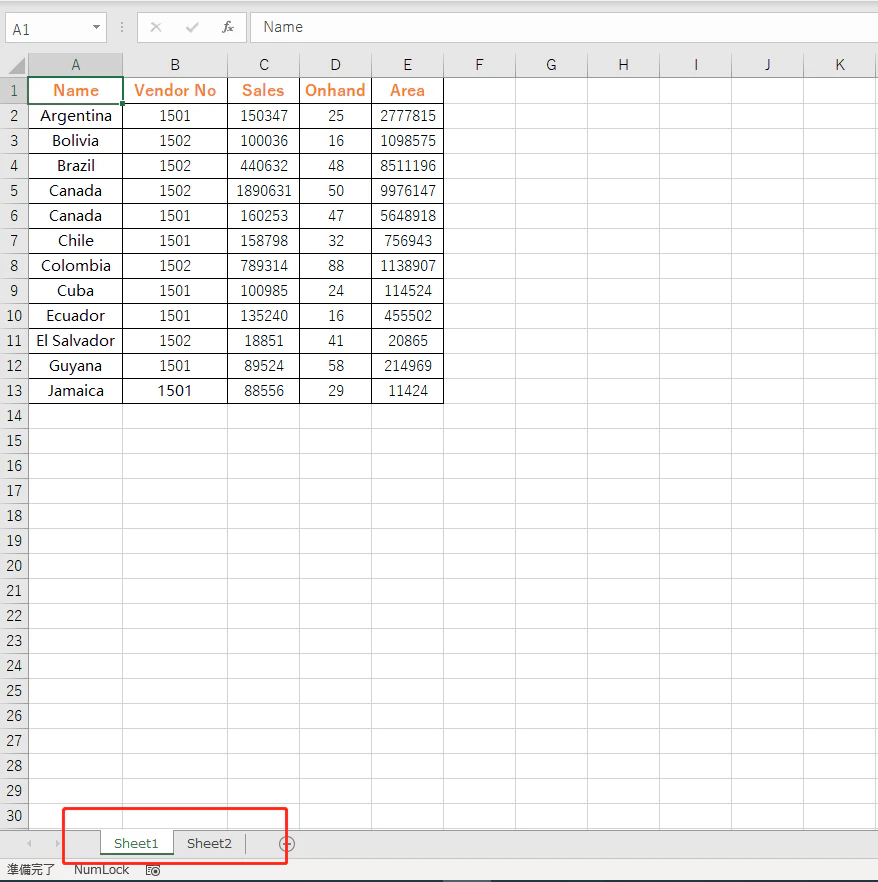This screenshot has height=882, width=878.
Task: Select column H header
Action: tap(623, 65)
